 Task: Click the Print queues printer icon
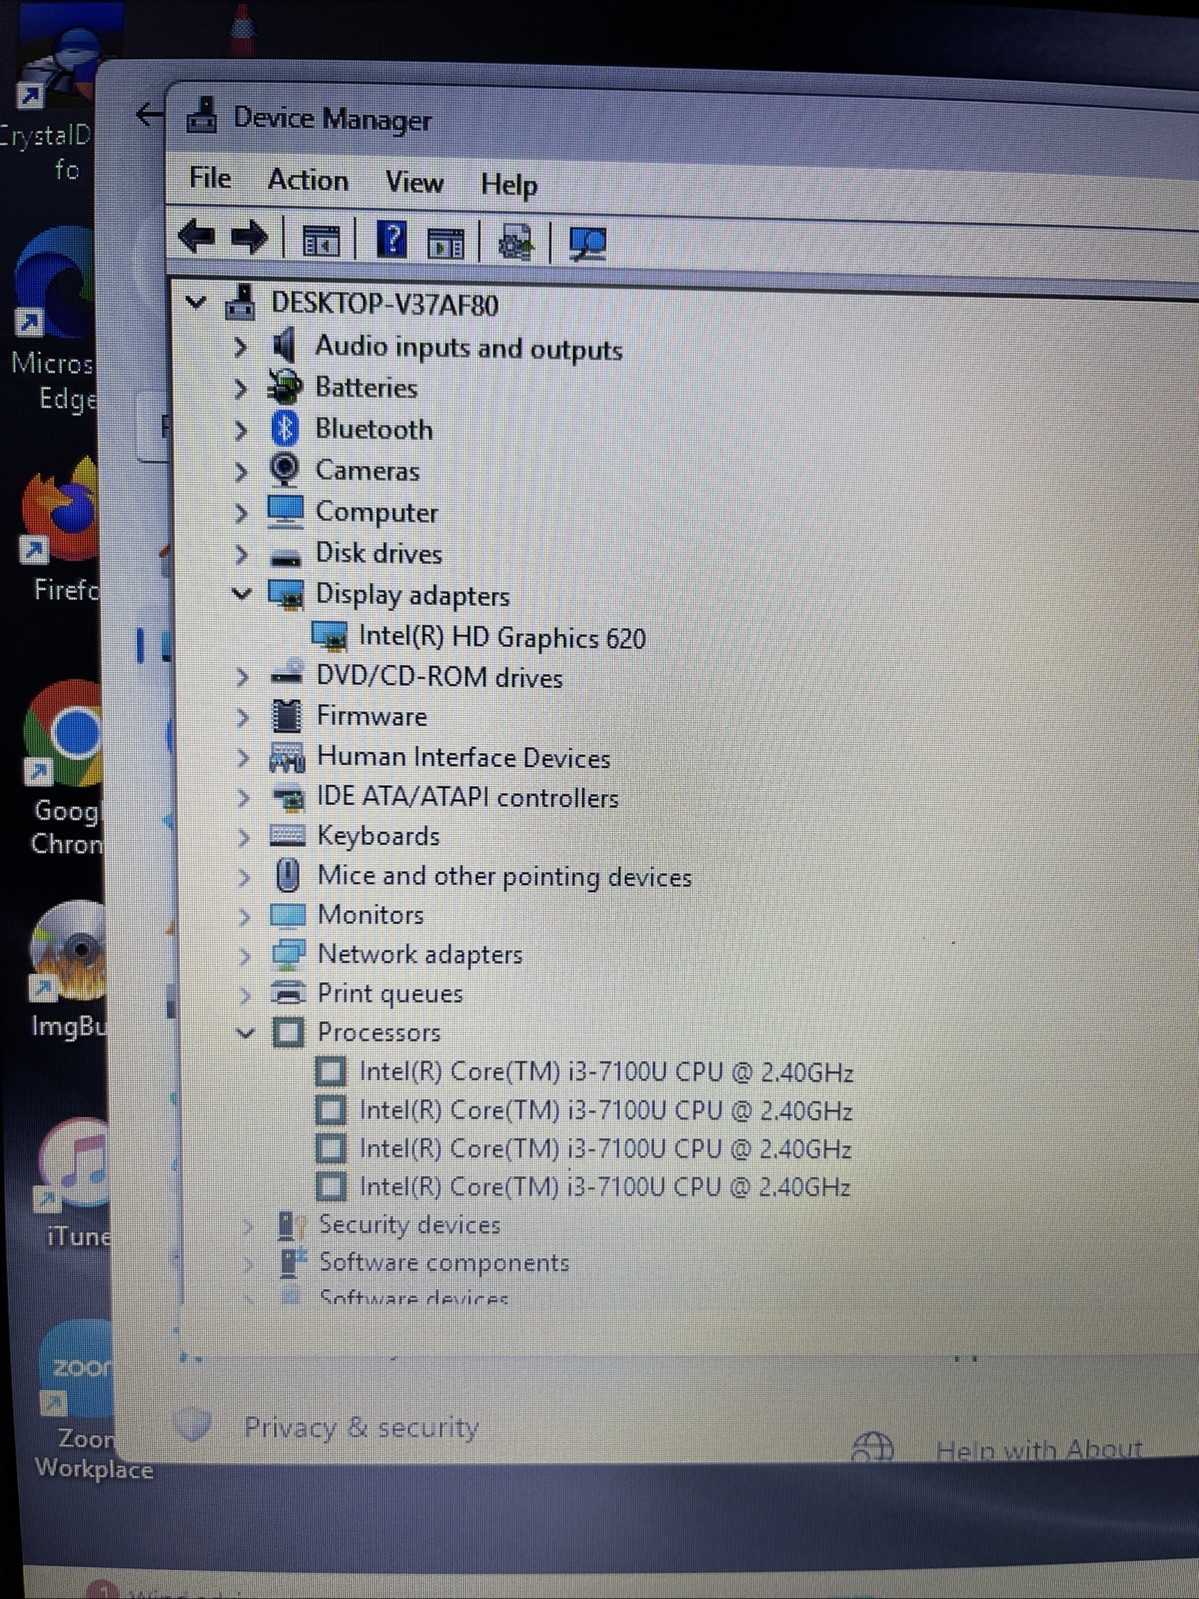tap(289, 993)
